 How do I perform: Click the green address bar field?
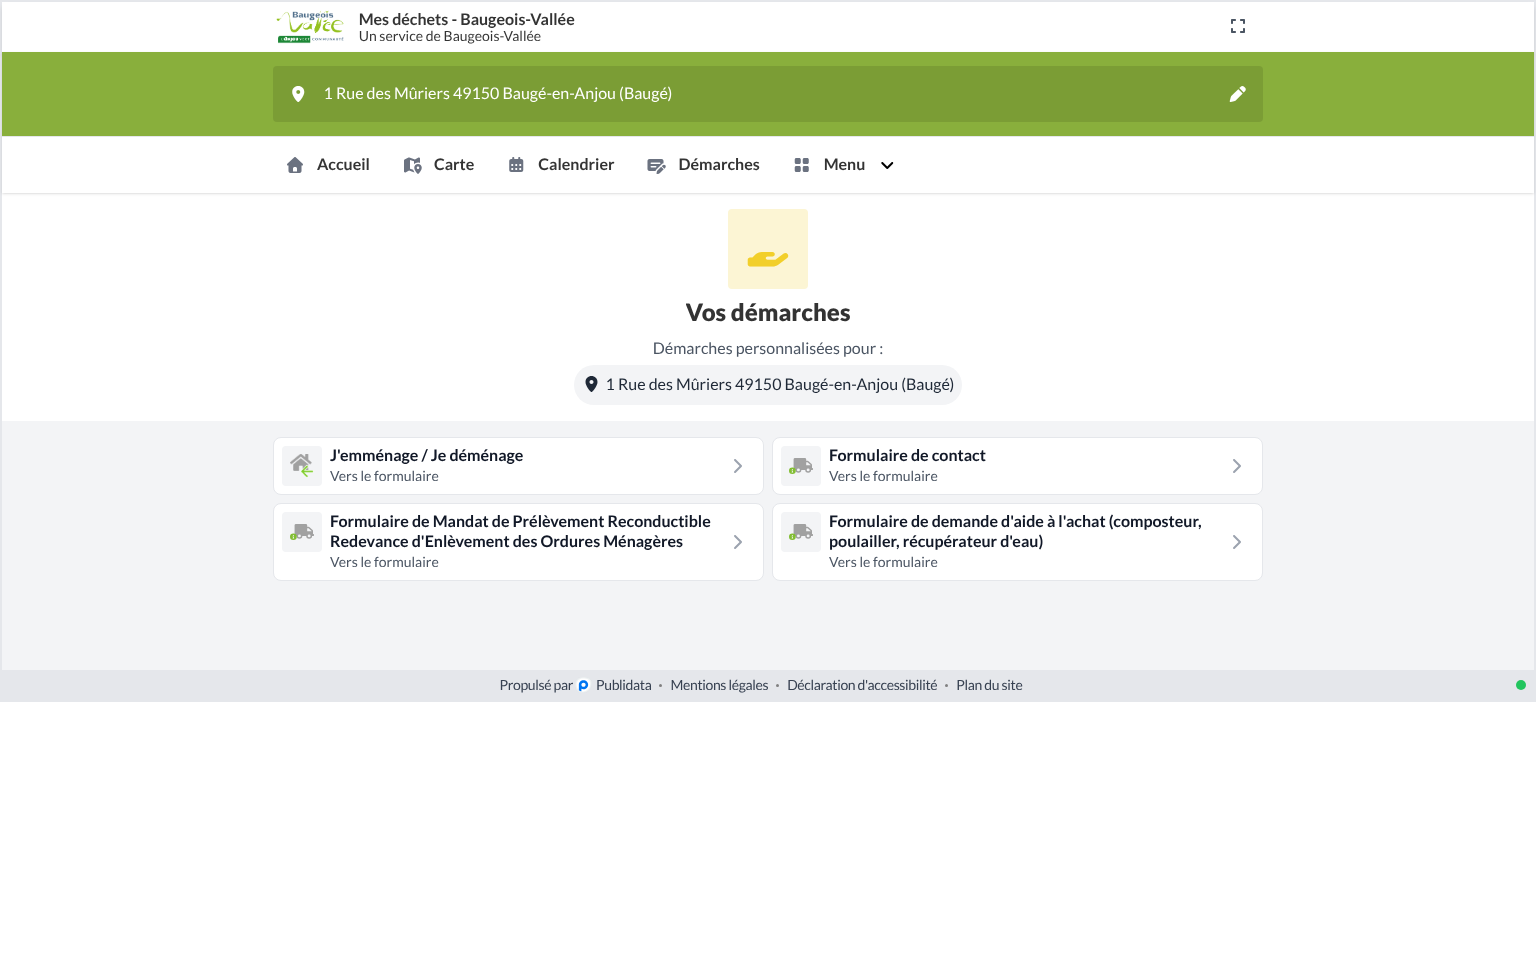[768, 94]
